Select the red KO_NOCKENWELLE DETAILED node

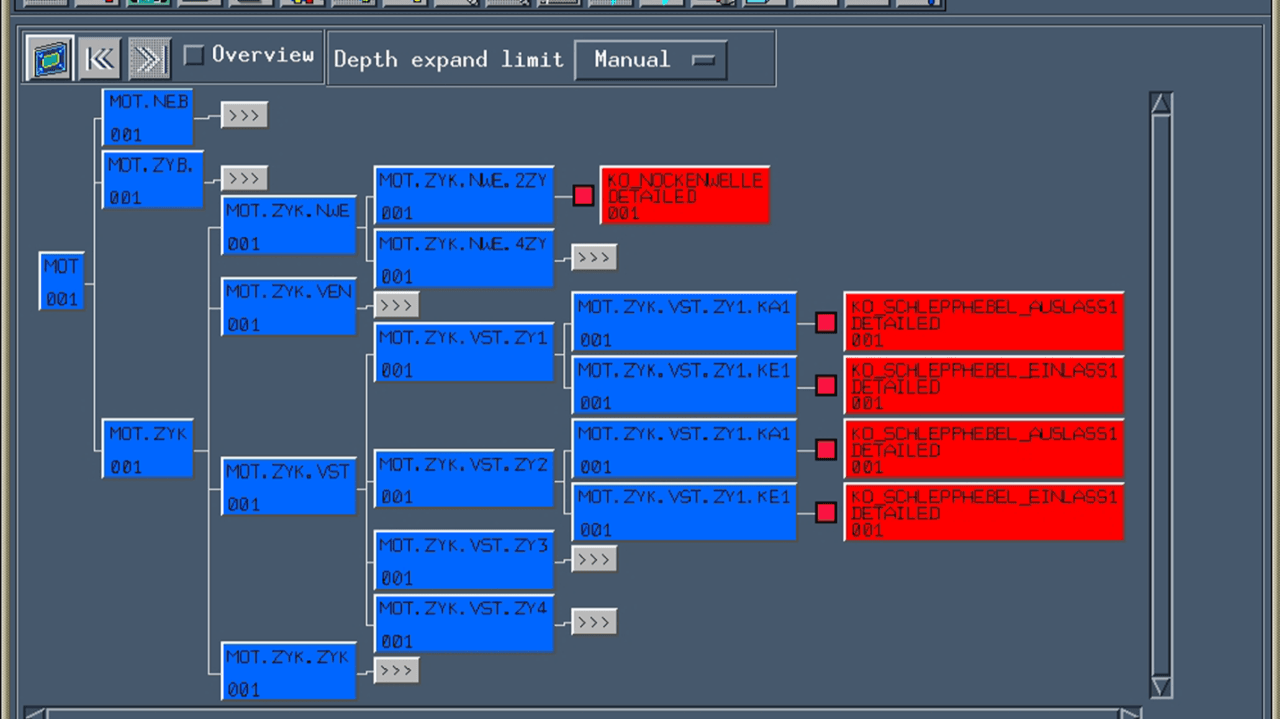[x=685, y=195]
